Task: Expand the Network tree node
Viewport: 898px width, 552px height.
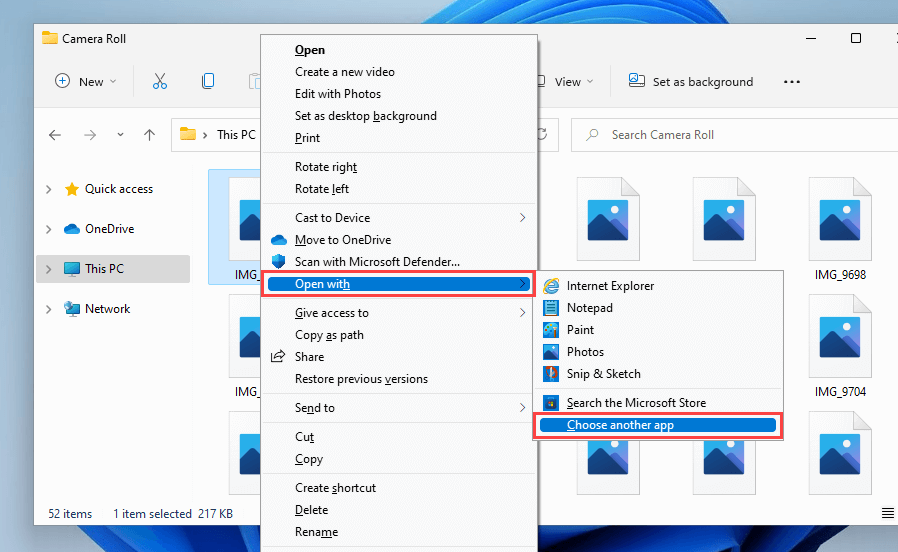Action: [x=48, y=309]
